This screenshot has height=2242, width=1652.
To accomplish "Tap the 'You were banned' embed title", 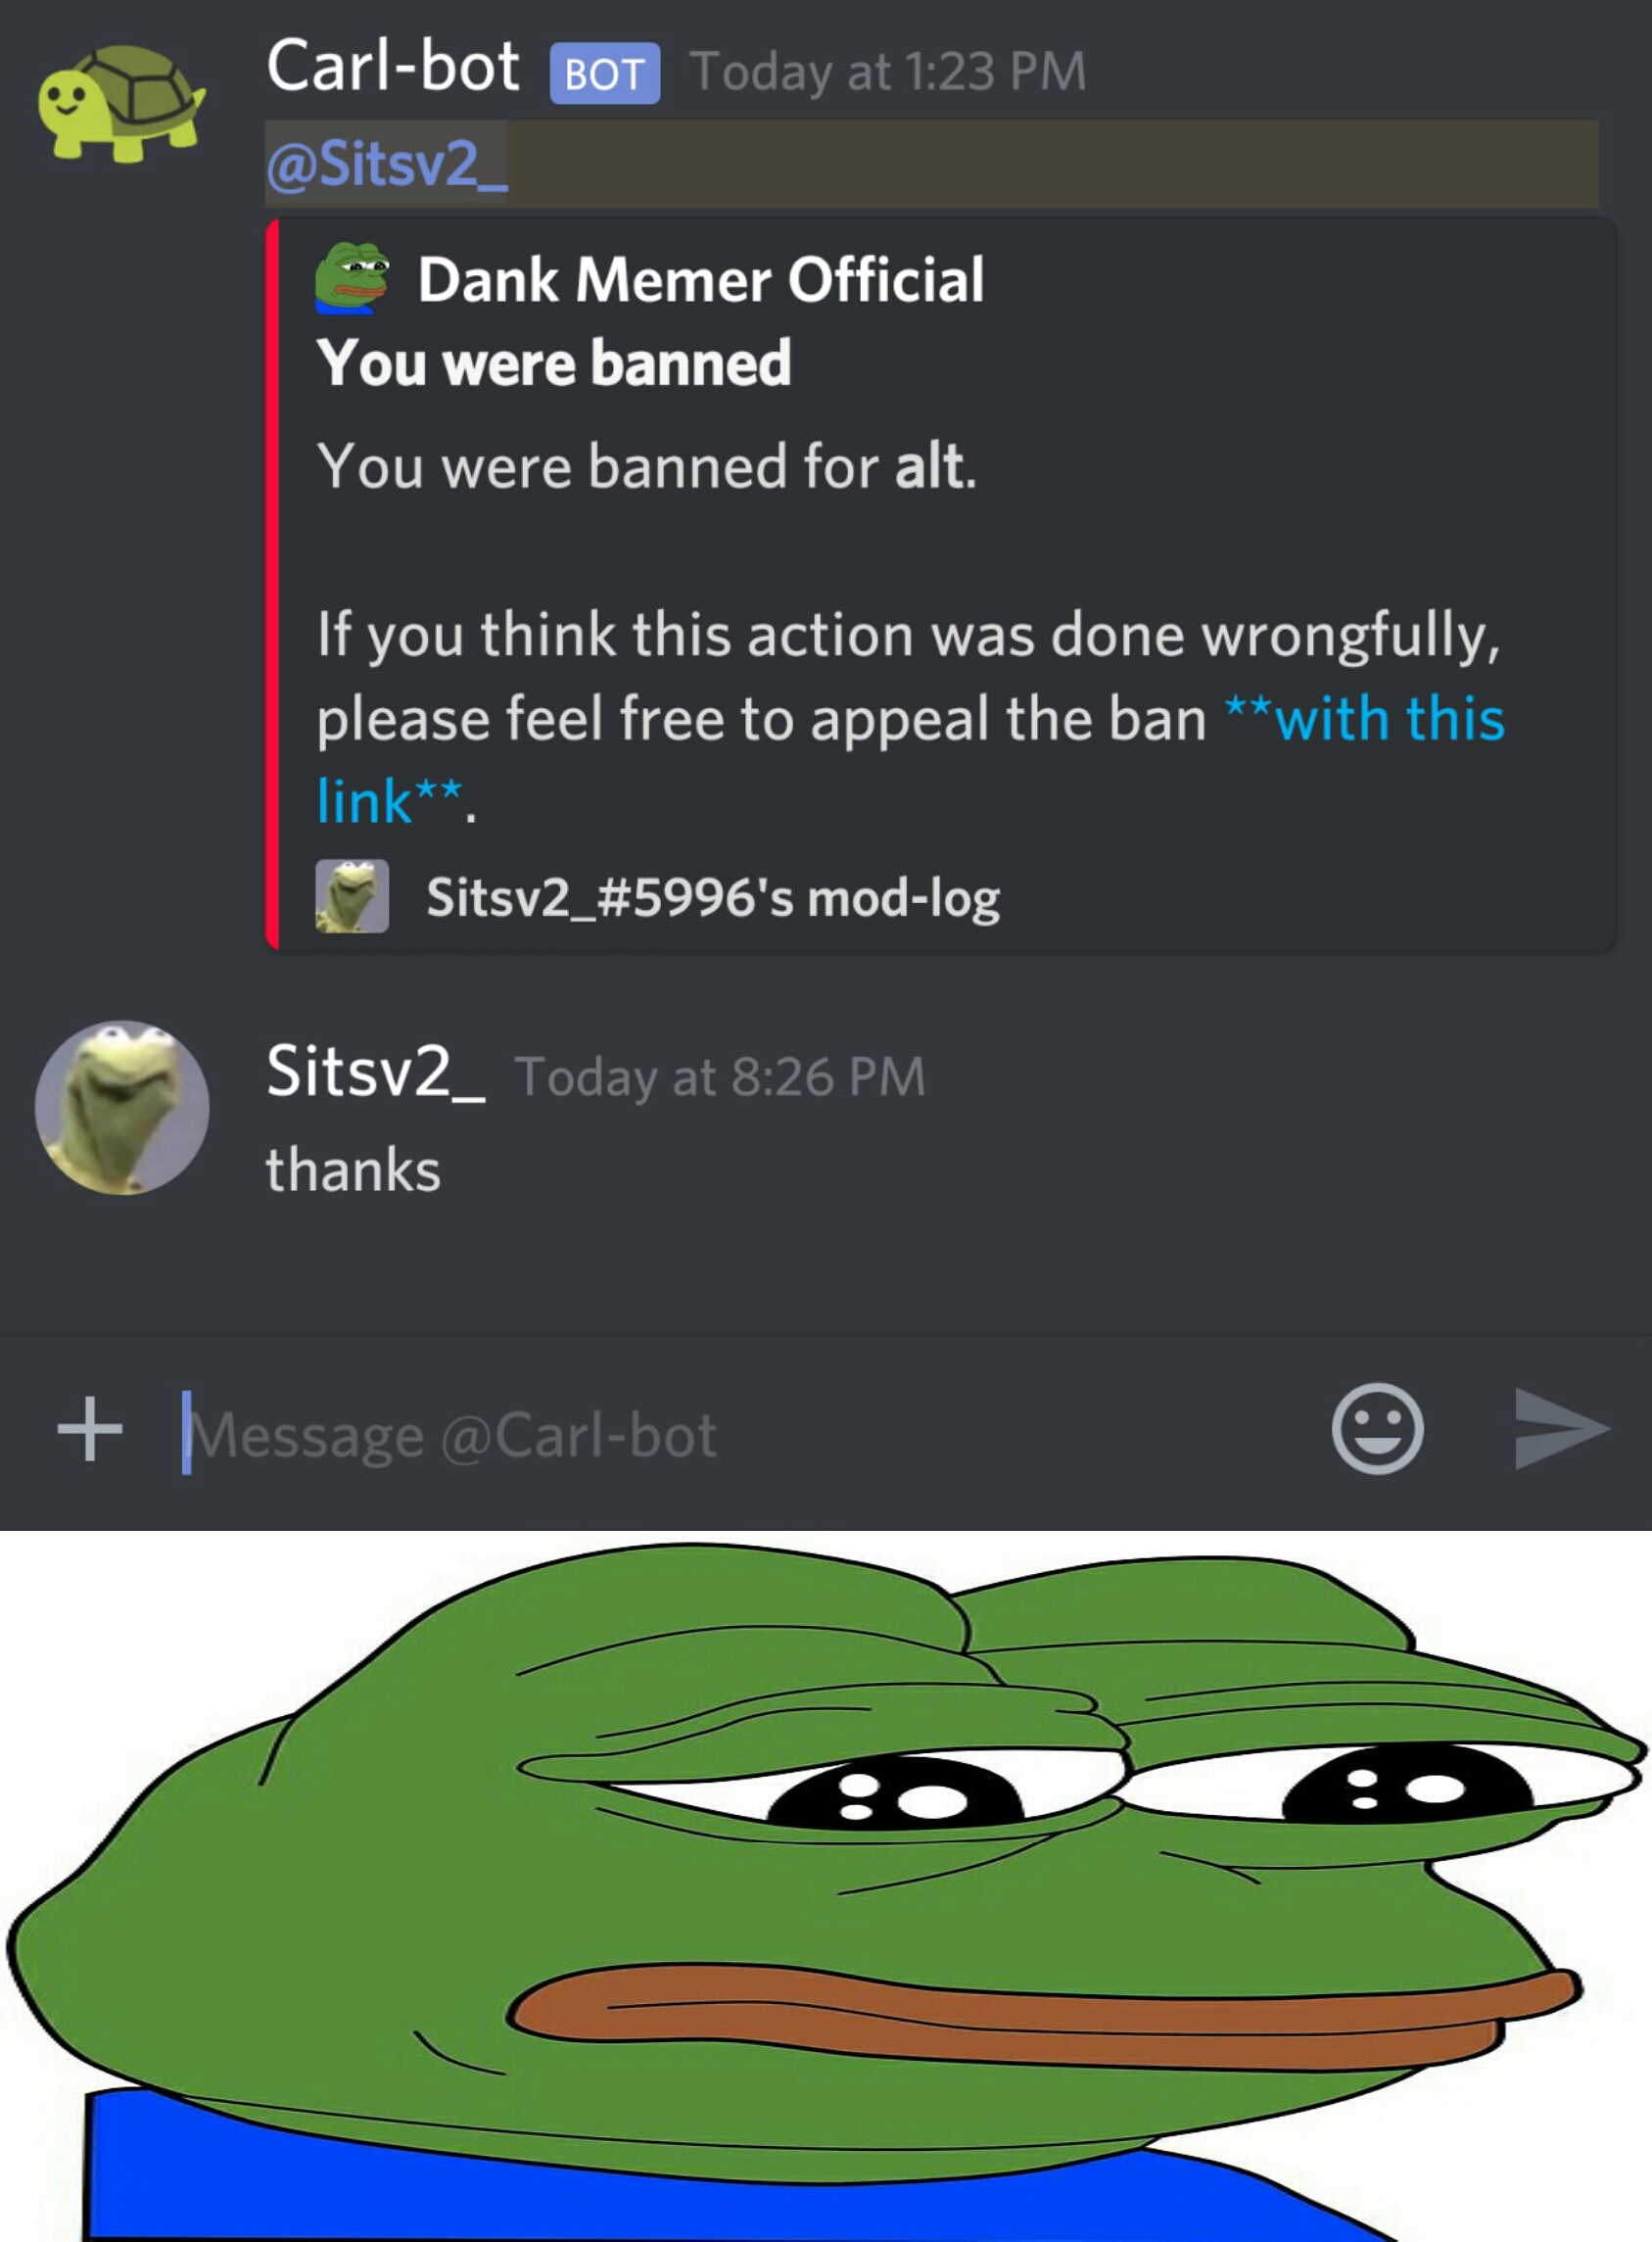I will (x=554, y=362).
